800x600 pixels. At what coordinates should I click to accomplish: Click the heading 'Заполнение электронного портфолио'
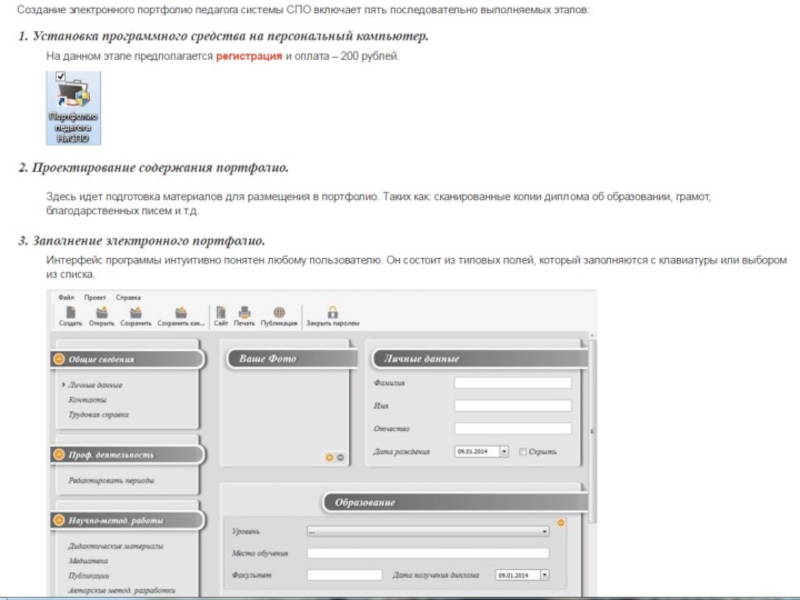click(148, 241)
